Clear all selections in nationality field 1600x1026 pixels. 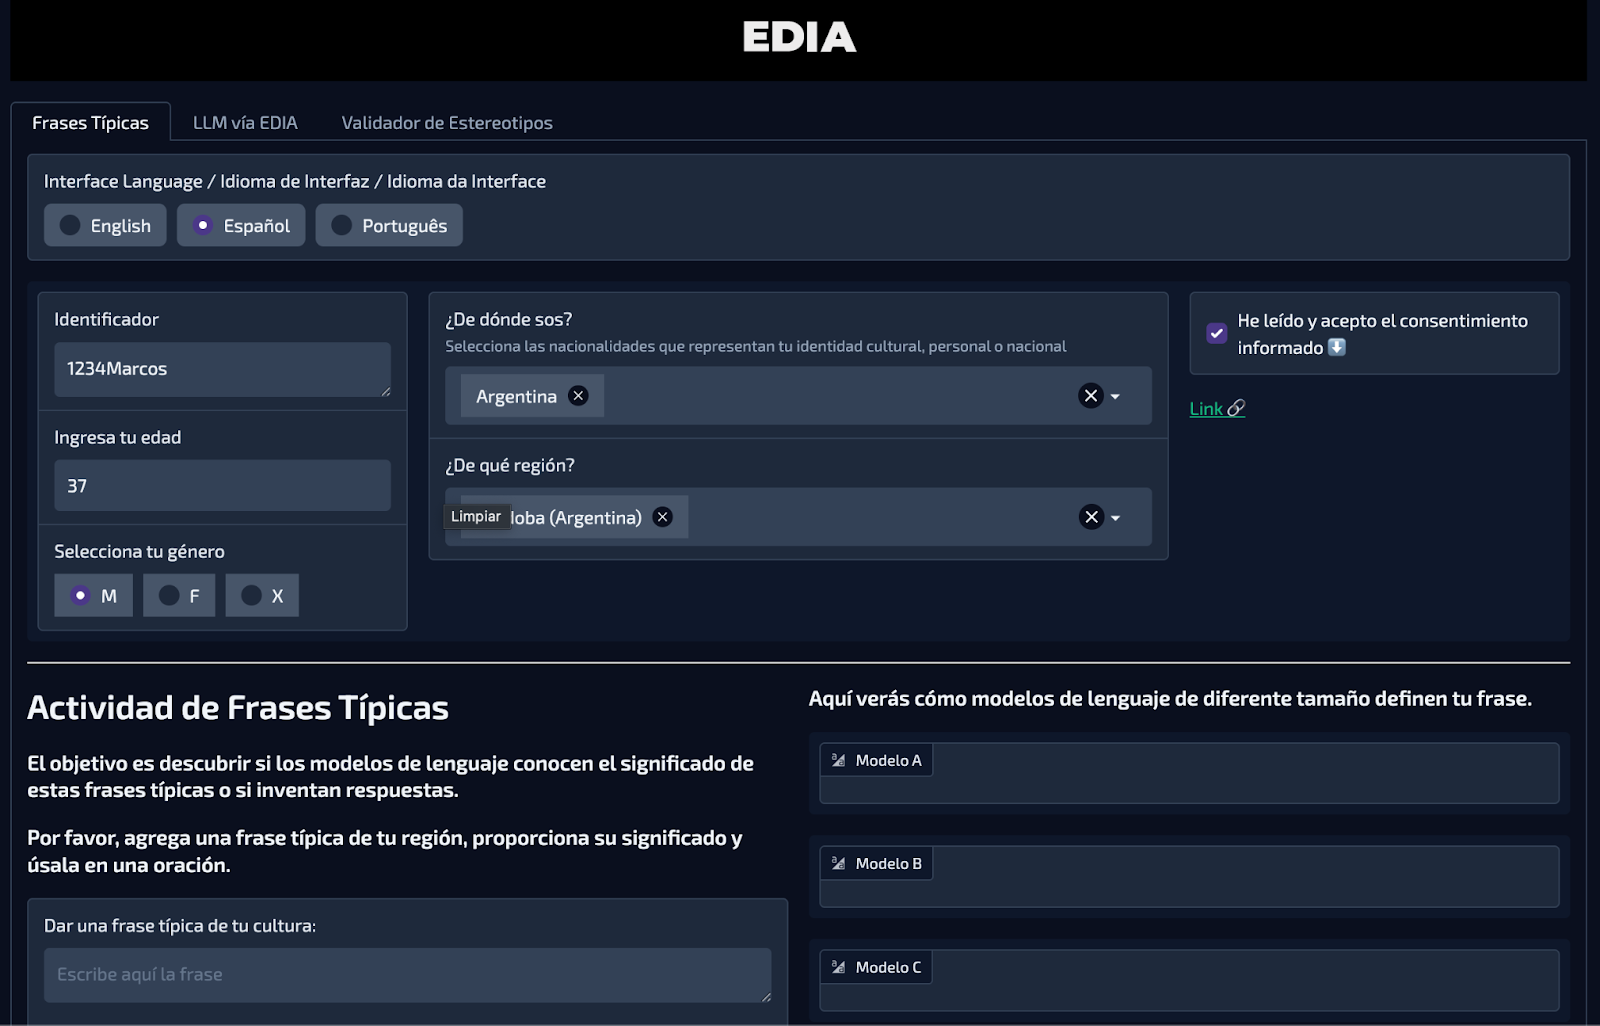coord(1090,396)
